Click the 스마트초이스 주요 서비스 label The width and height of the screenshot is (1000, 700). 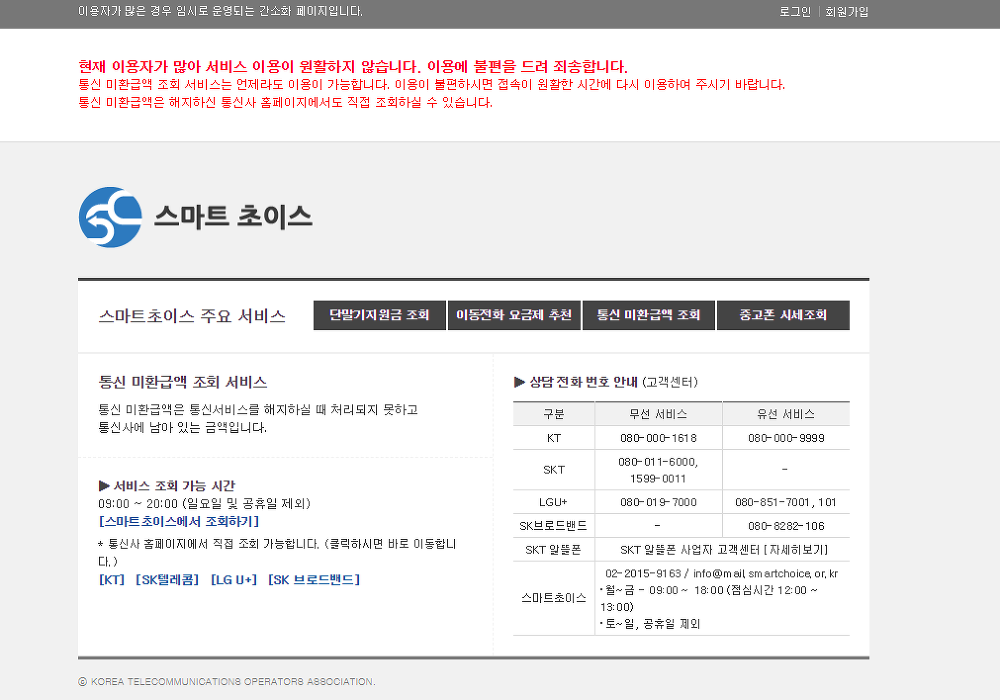coord(192,316)
